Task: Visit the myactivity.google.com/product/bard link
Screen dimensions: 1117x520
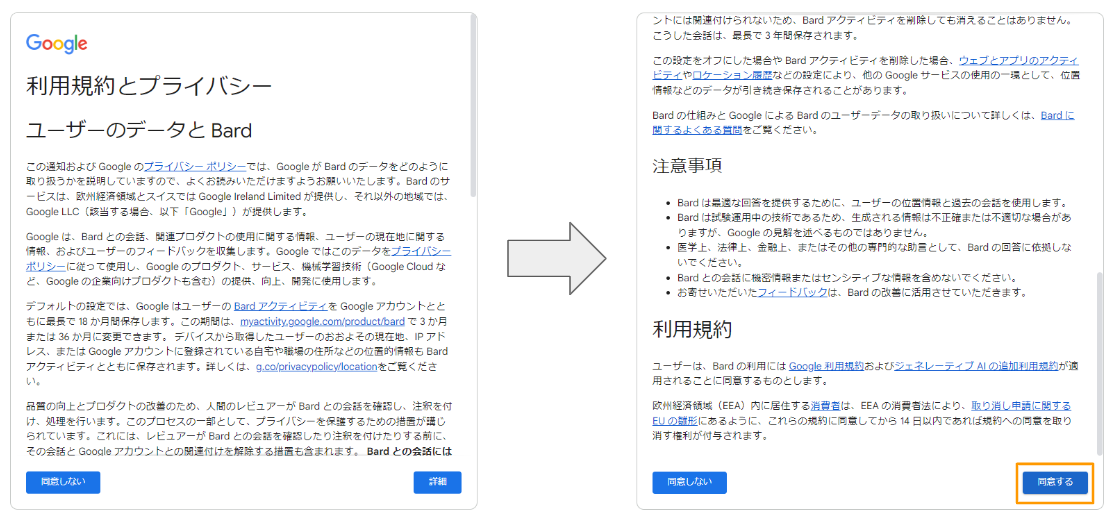Action: [322, 321]
